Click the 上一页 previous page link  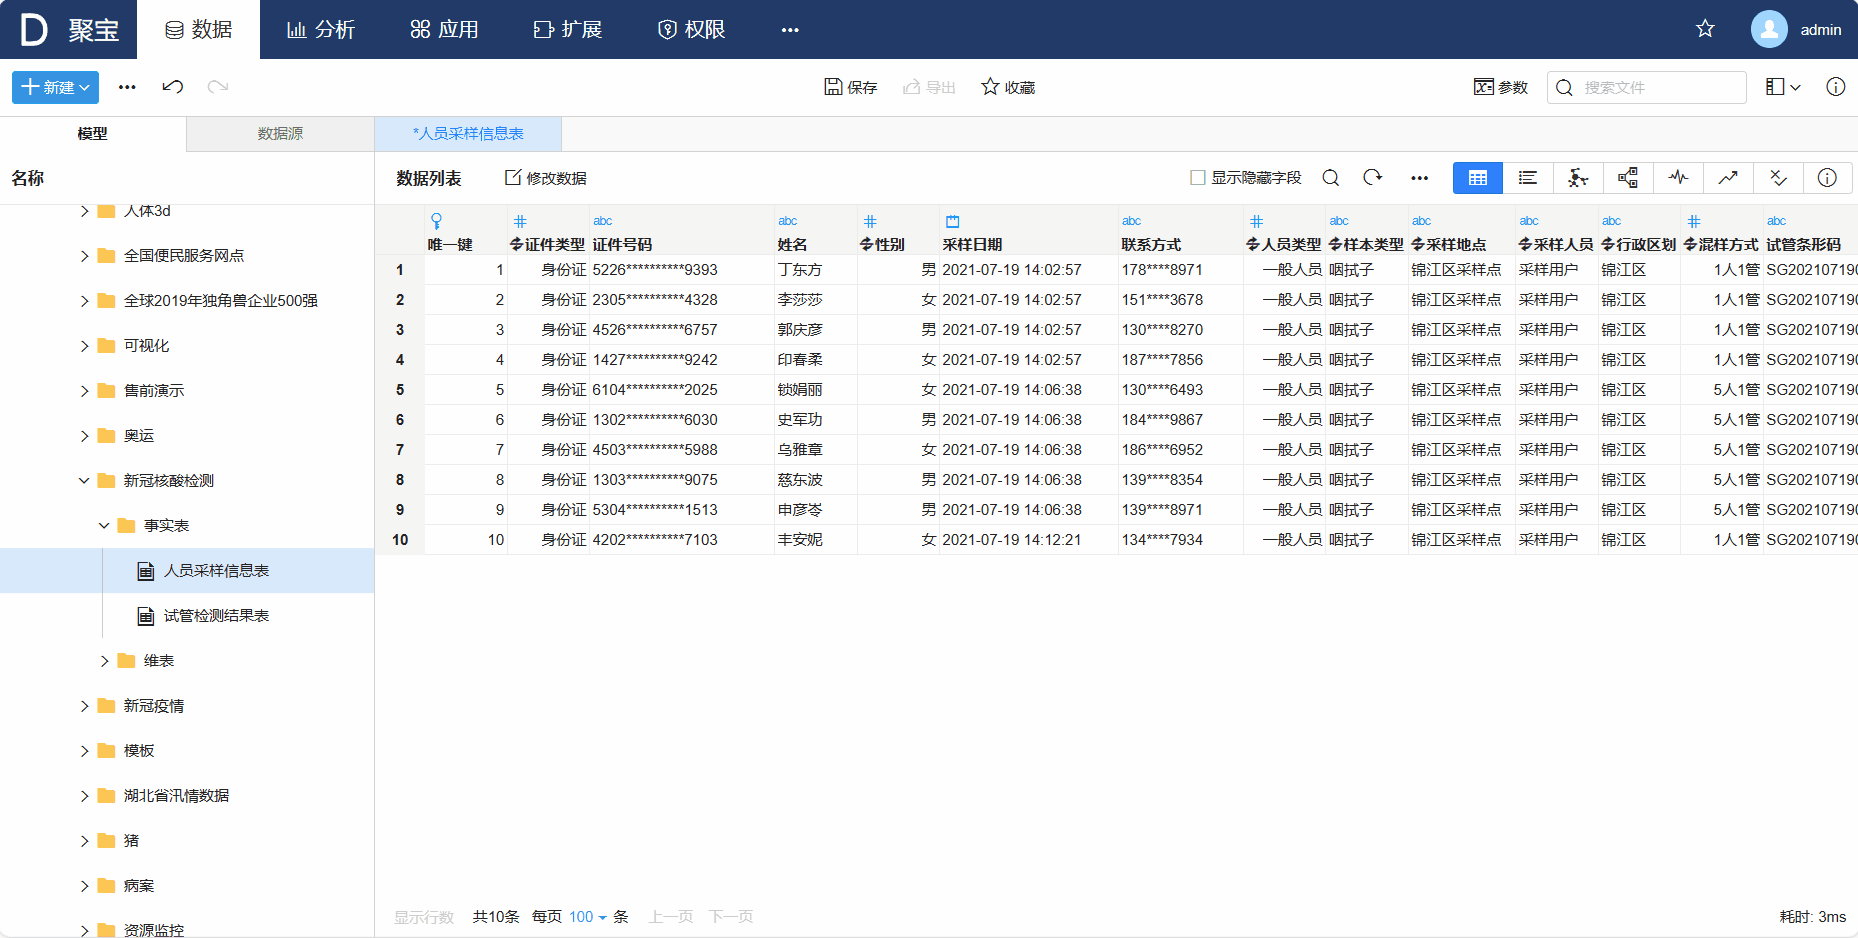pyautogui.click(x=671, y=917)
